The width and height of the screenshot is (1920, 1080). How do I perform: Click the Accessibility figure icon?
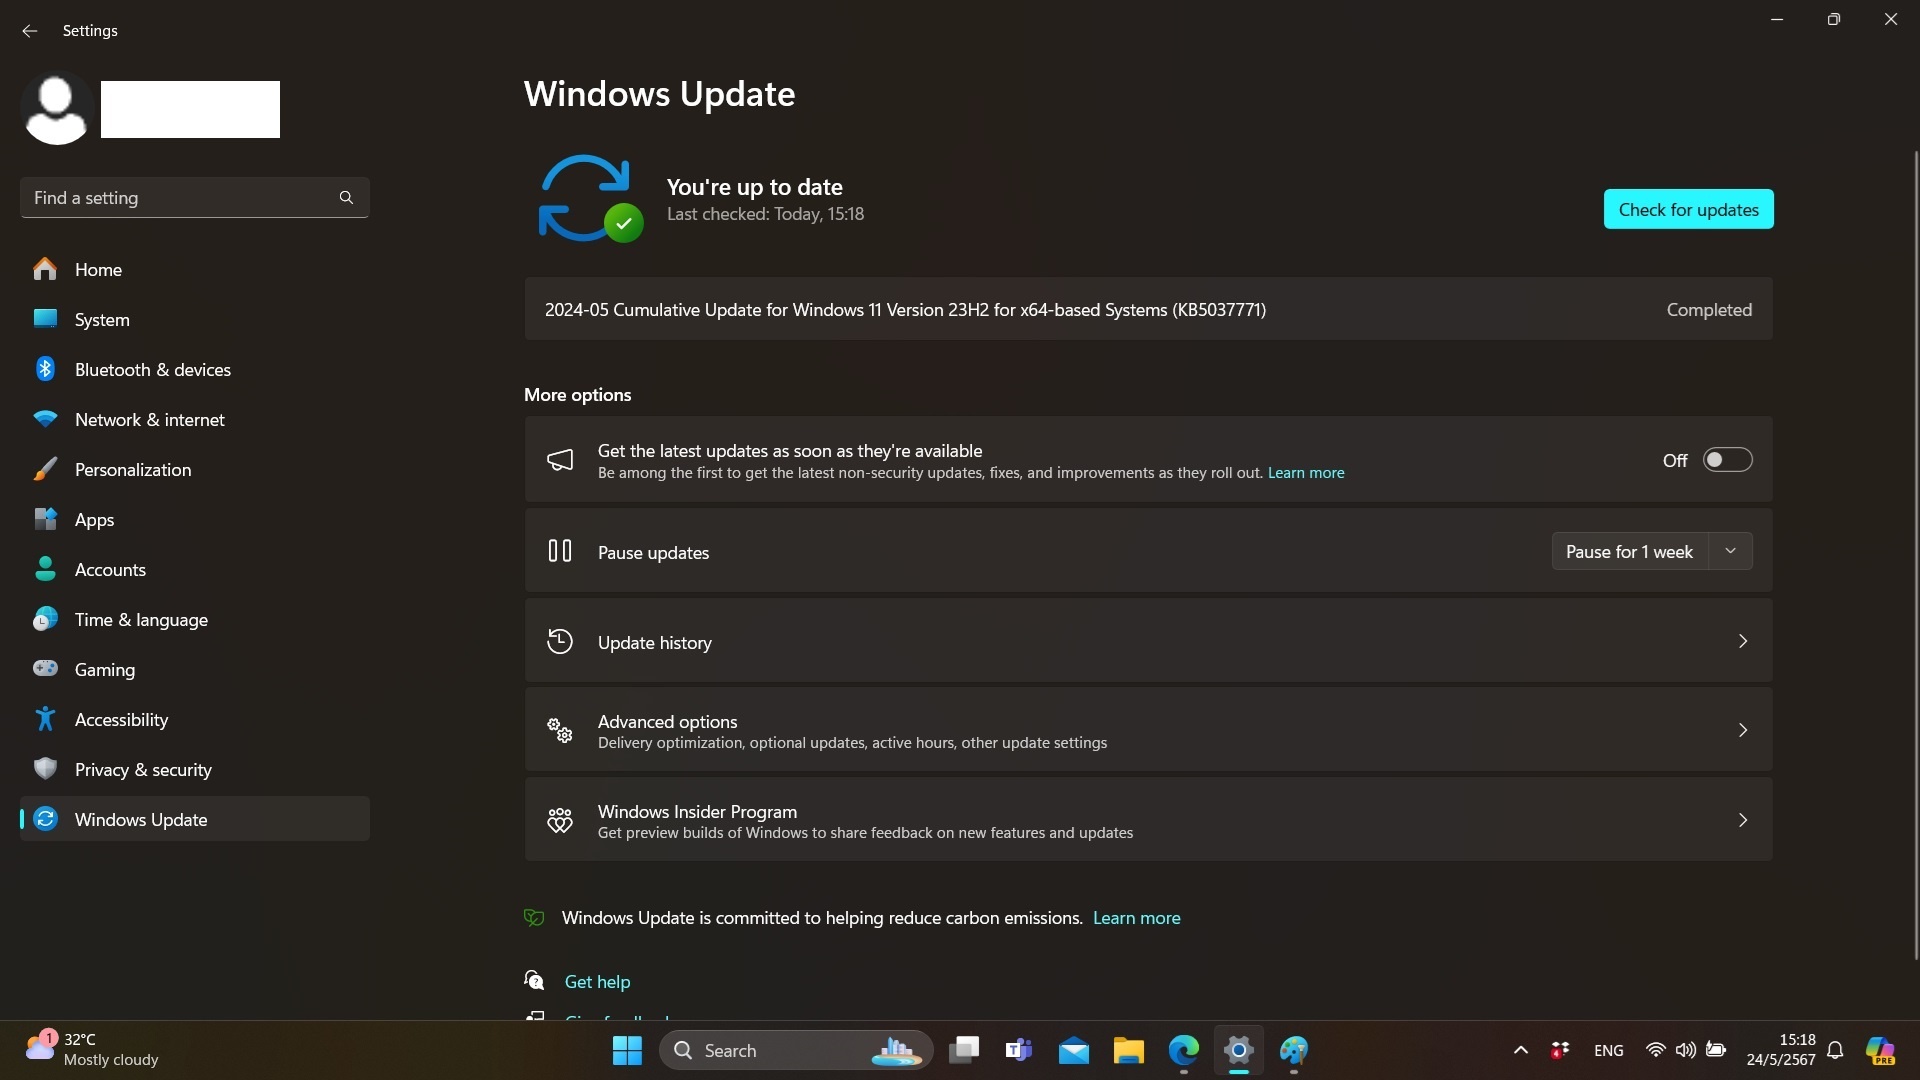point(45,718)
